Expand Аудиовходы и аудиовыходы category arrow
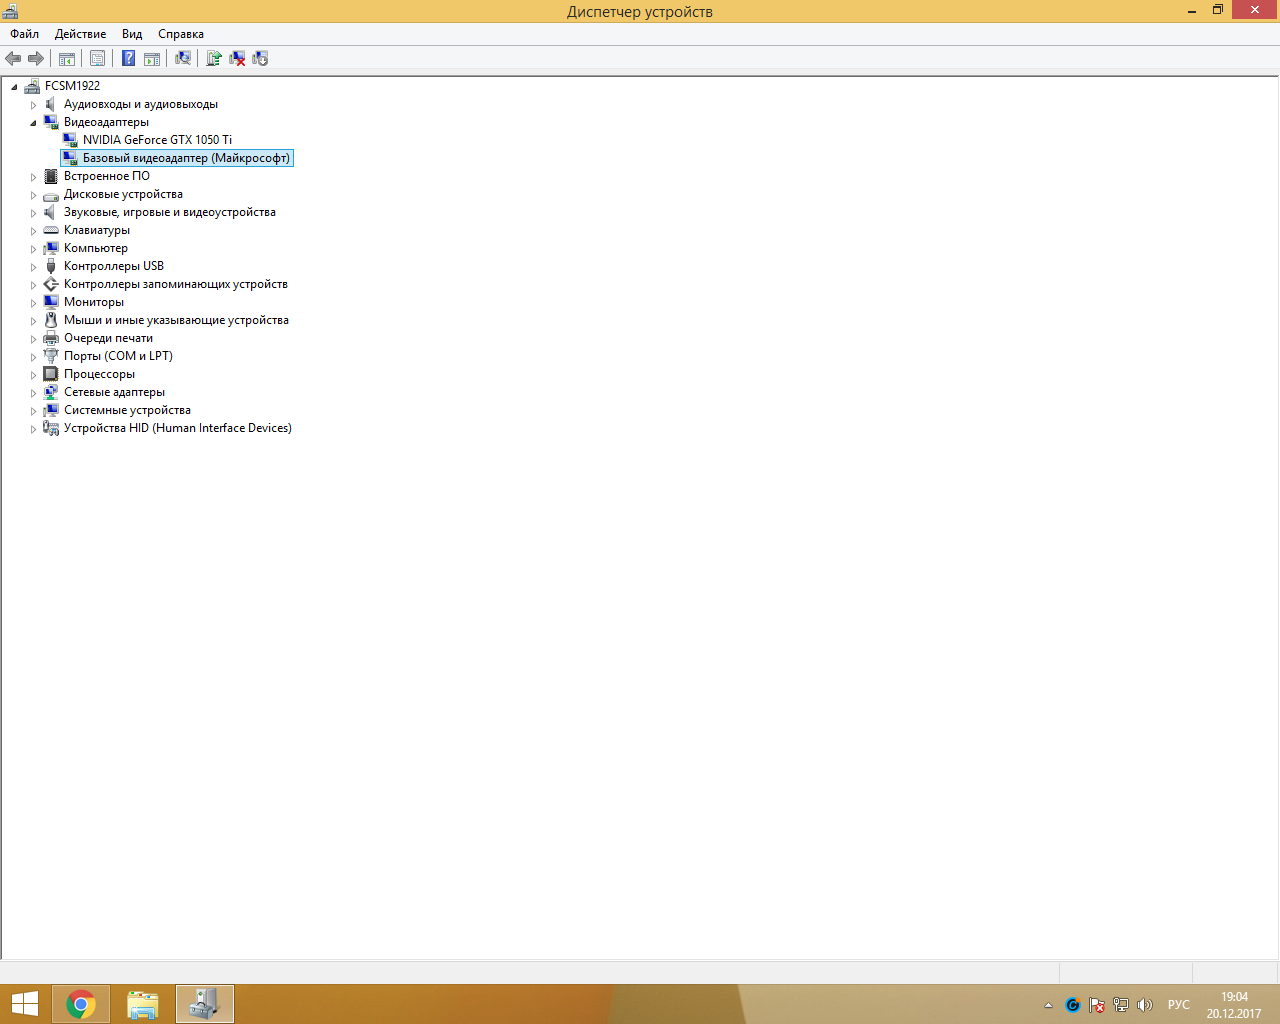This screenshot has width=1280, height=1024. click(x=33, y=104)
